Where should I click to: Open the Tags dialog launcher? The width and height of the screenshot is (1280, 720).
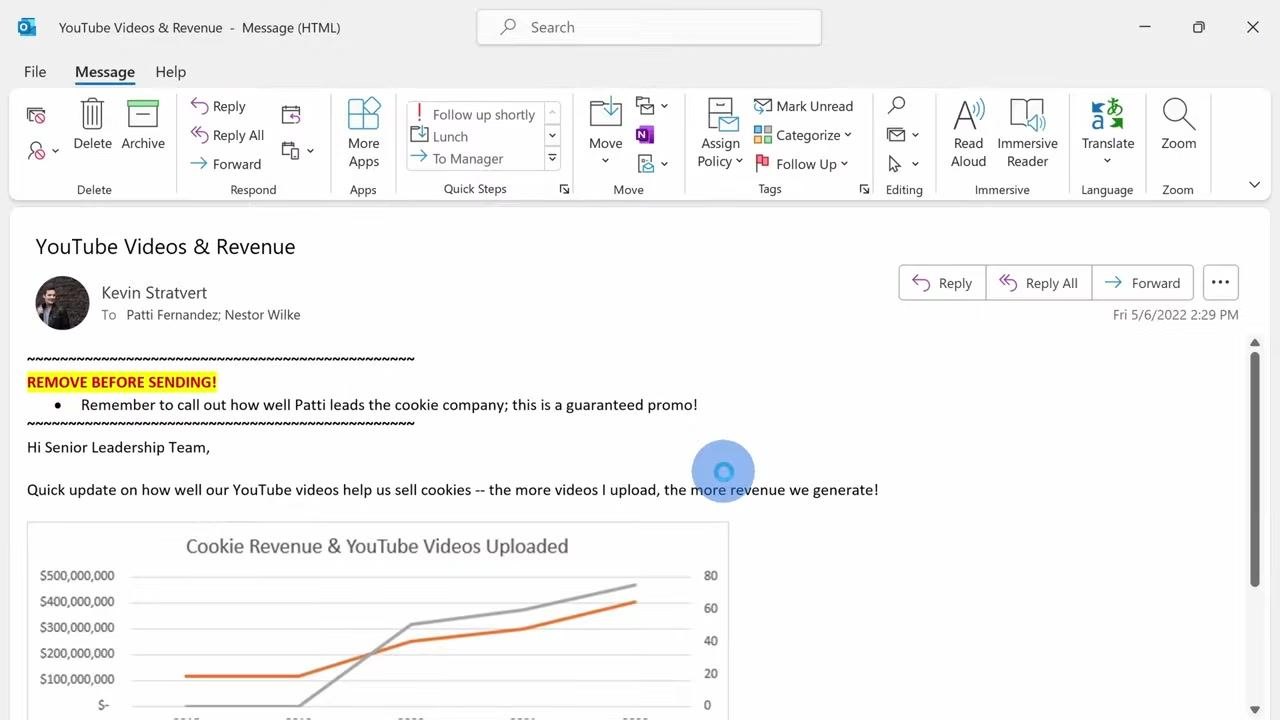864,189
